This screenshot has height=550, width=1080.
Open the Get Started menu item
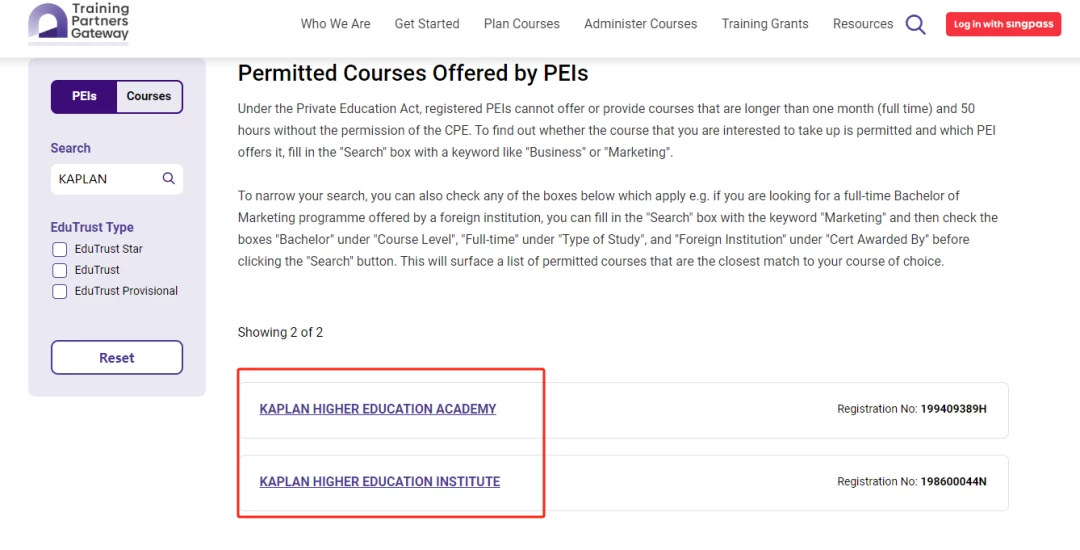pyautogui.click(x=427, y=23)
